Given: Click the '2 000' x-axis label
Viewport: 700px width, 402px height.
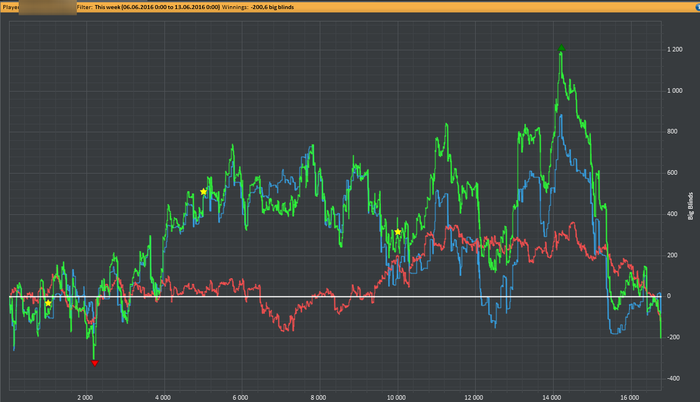Looking at the screenshot, I should click(85, 398).
